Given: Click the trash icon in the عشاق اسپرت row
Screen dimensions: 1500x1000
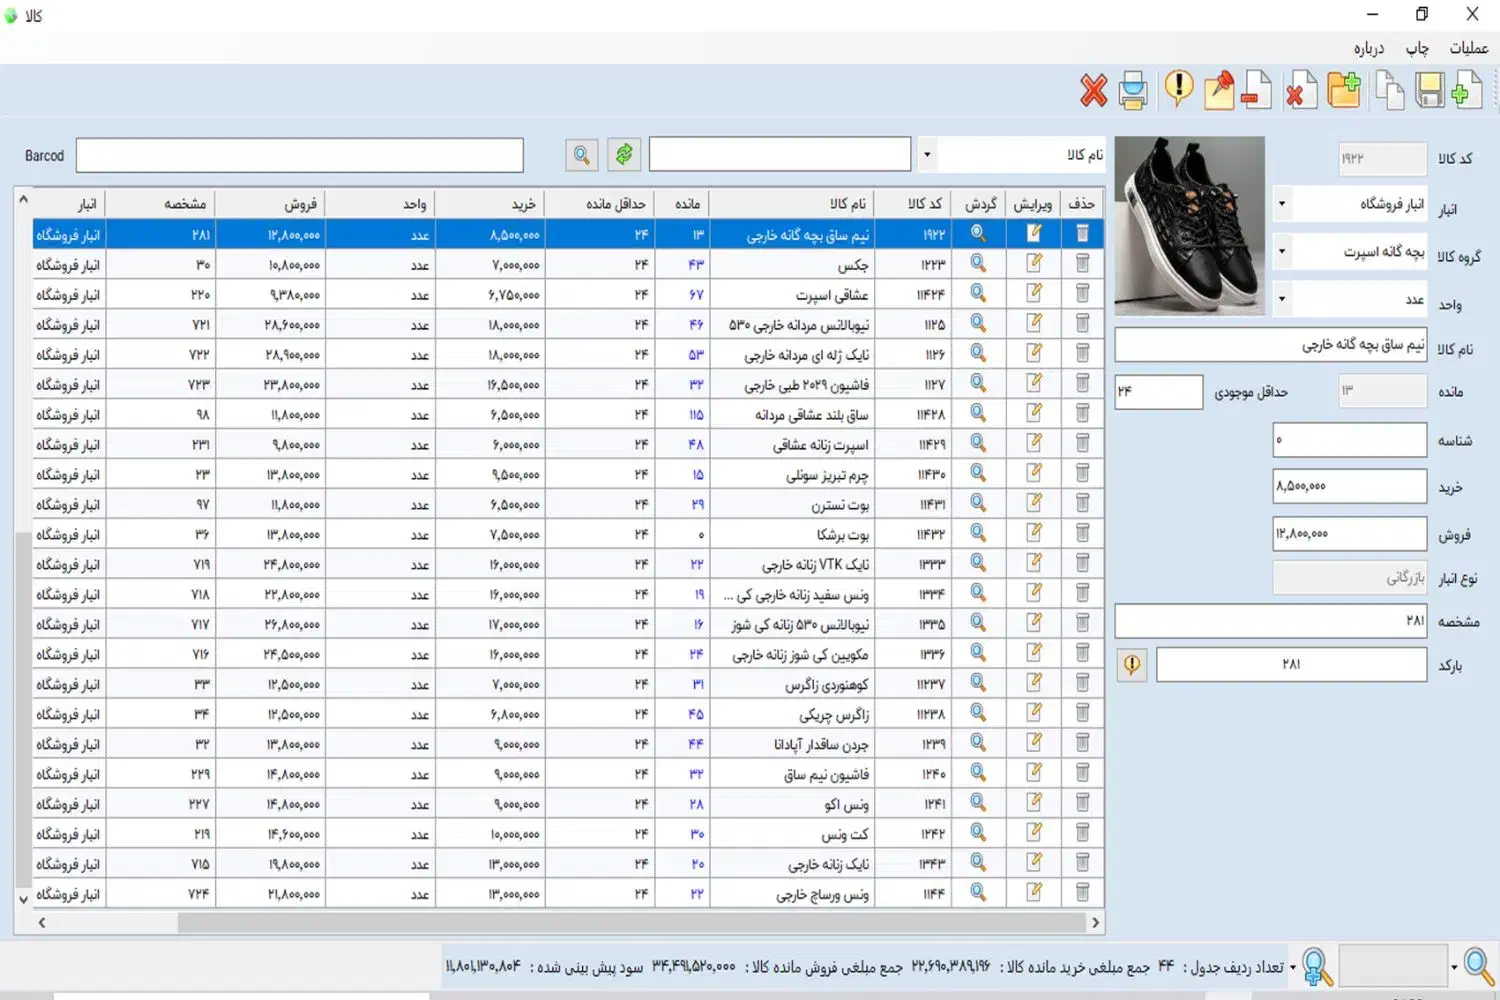Looking at the screenshot, I should click(1082, 293).
